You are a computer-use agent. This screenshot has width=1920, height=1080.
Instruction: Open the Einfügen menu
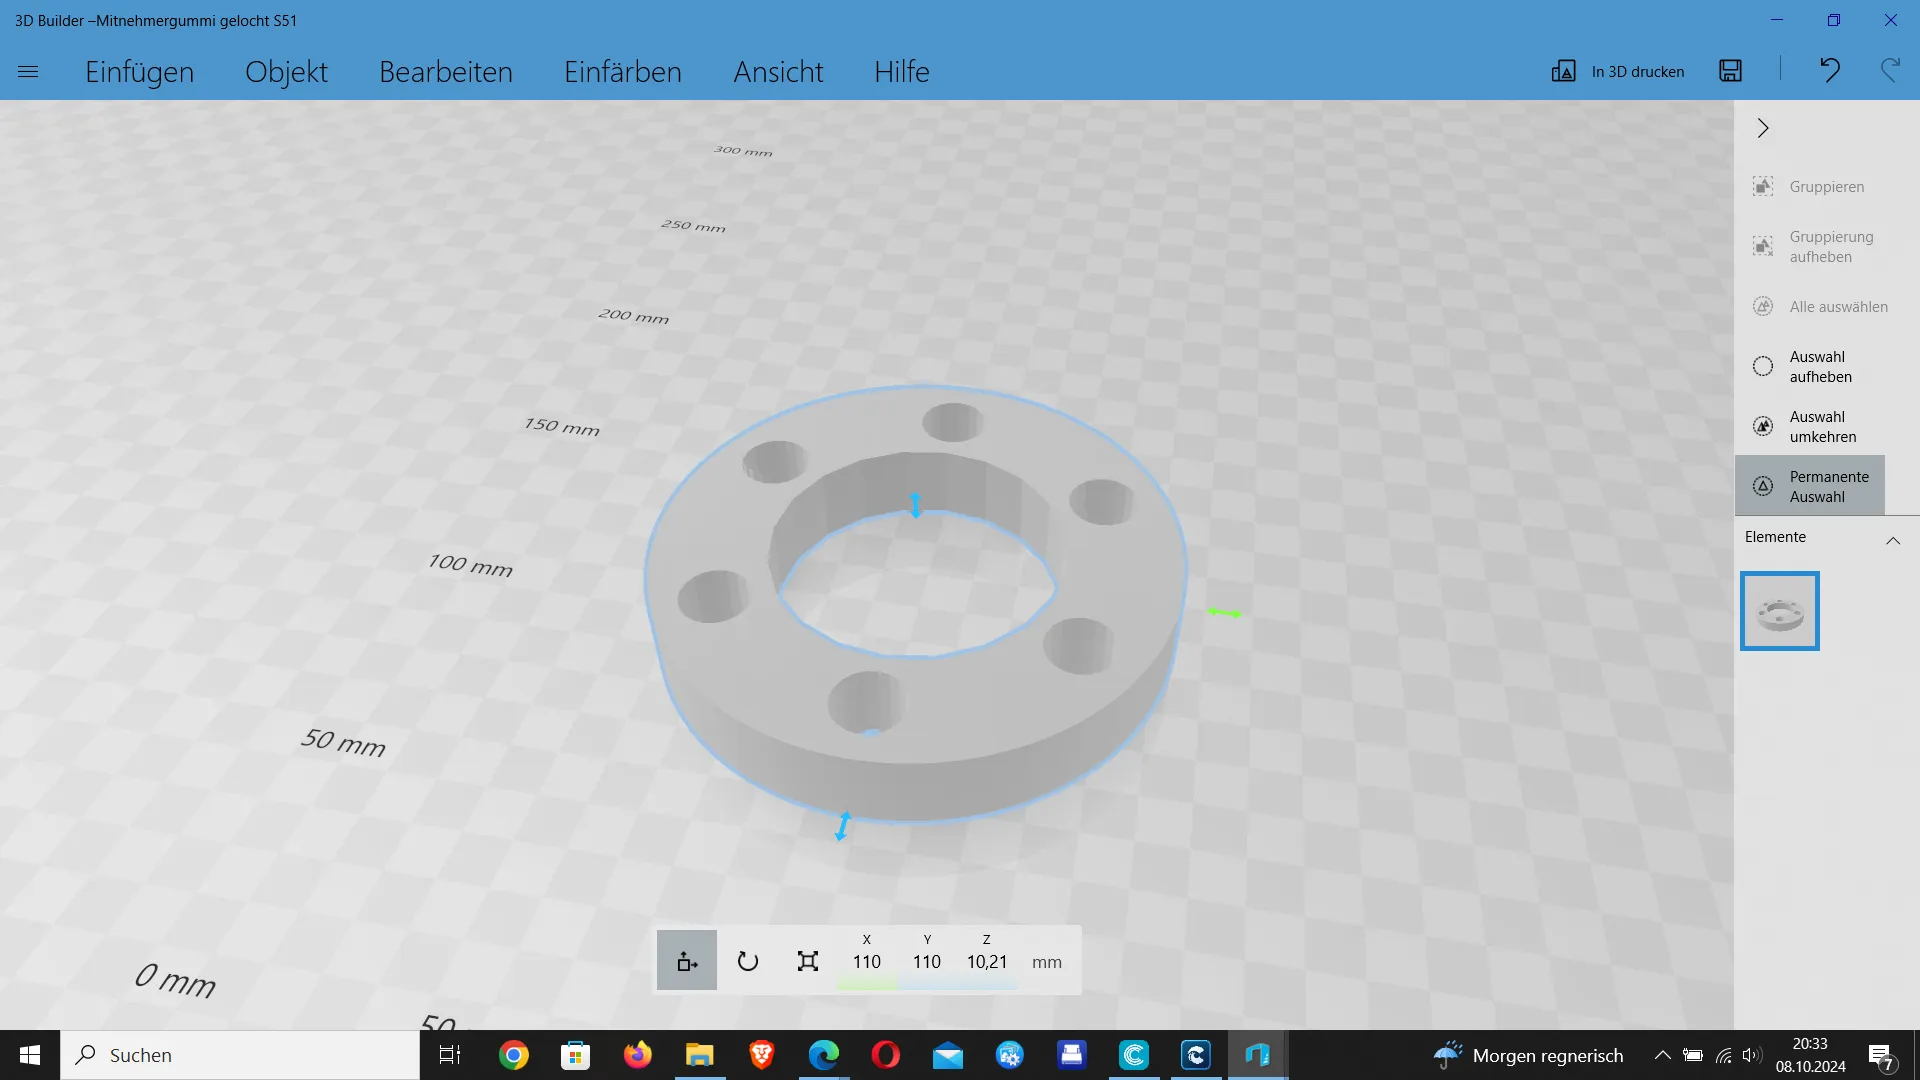coord(139,72)
